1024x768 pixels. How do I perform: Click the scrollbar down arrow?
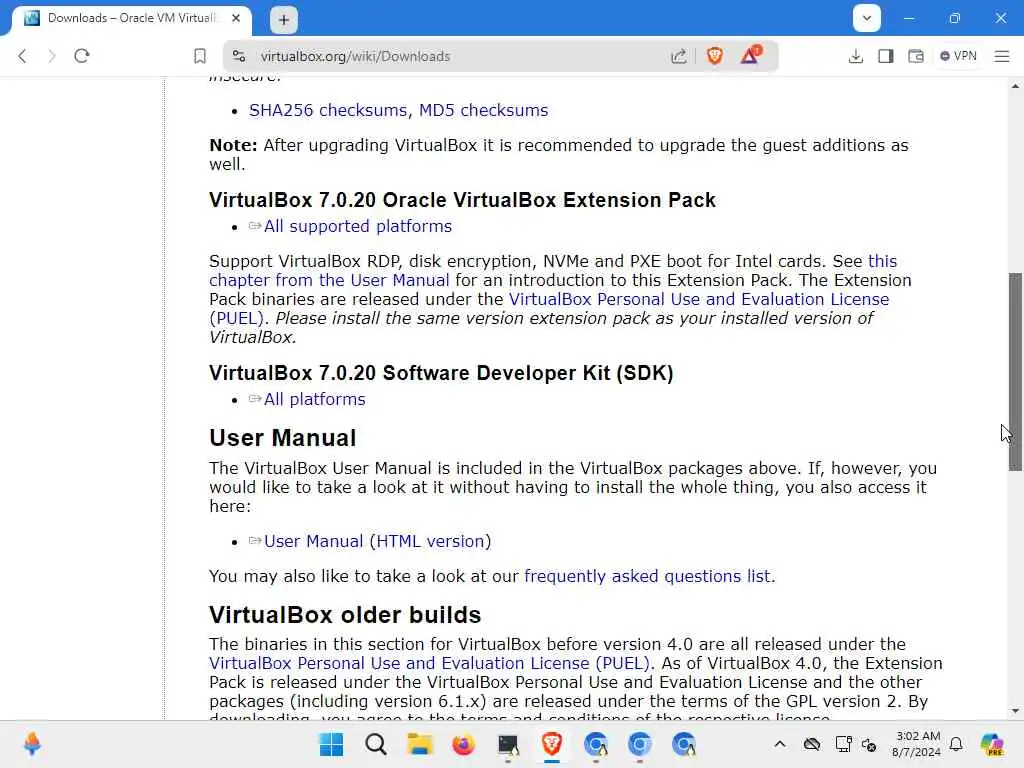[x=1015, y=711]
